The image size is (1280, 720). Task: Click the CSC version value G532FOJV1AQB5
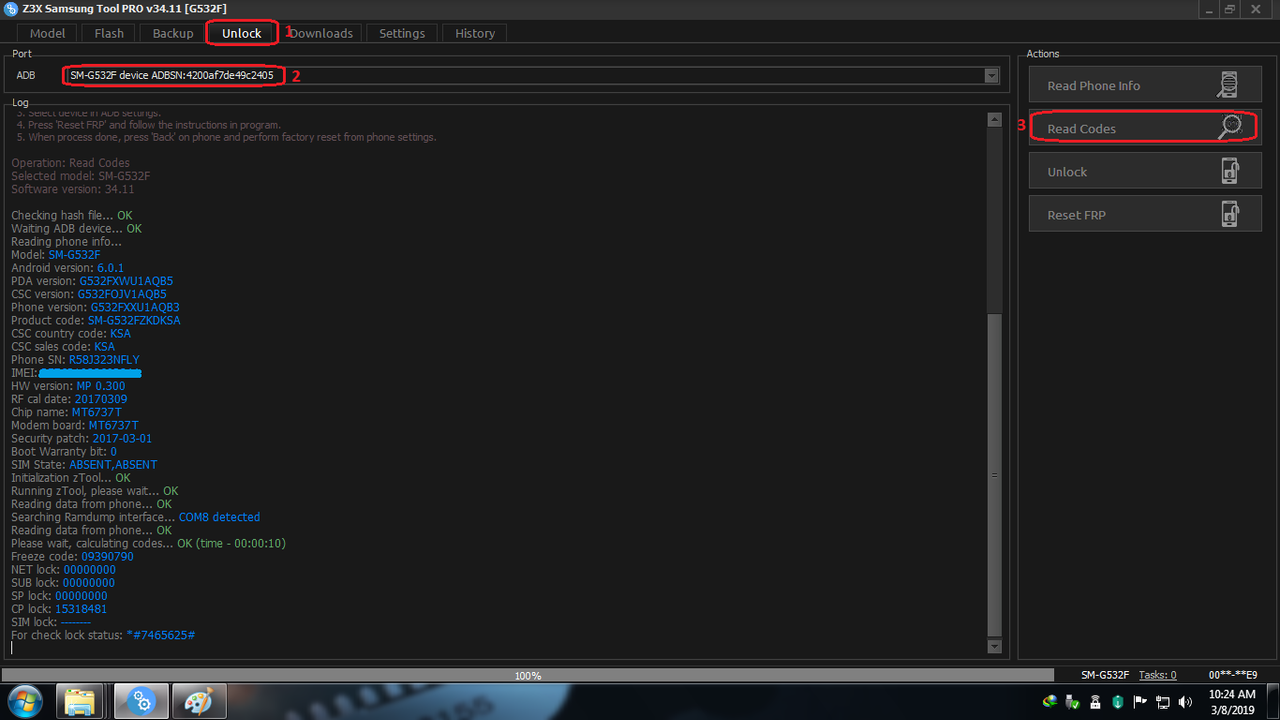coord(122,294)
